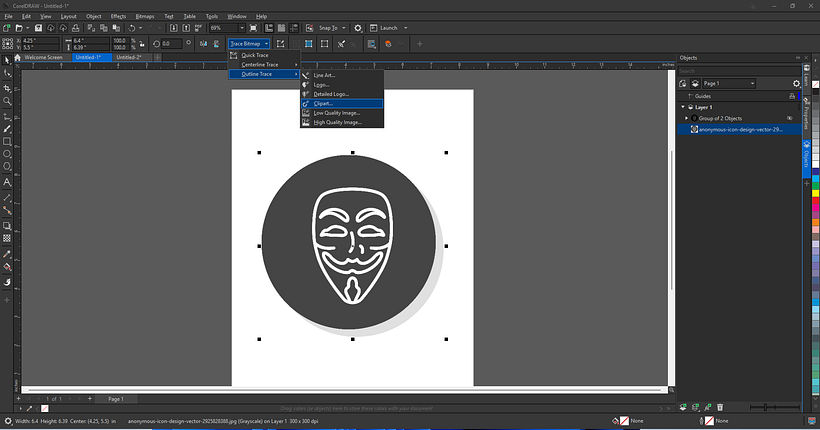Collapse the Layer 1 tree item
Image resolution: width=820 pixels, height=430 pixels.
coord(684,107)
